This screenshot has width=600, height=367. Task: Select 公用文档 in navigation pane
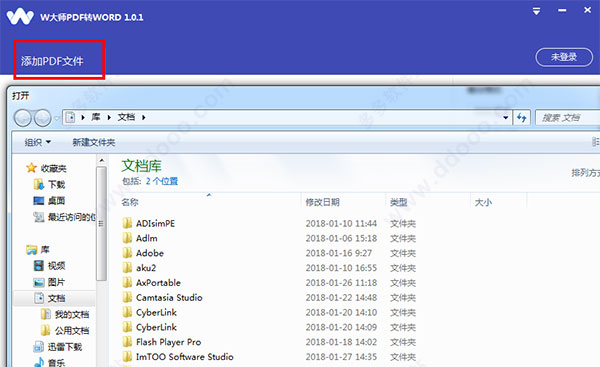click(x=72, y=330)
